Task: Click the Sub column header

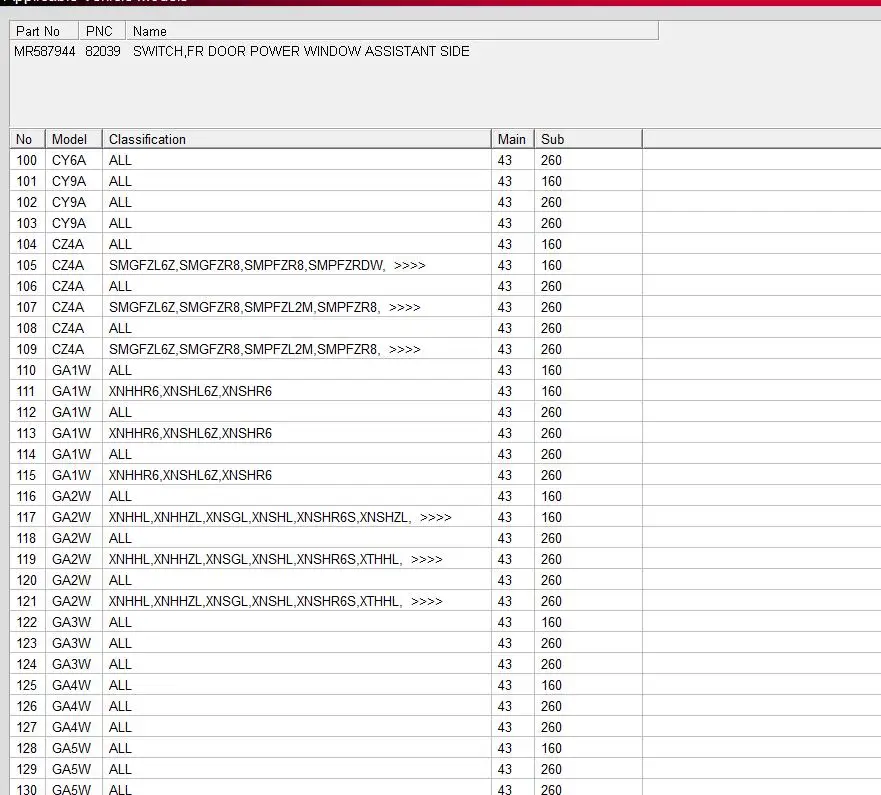Action: click(x=588, y=139)
